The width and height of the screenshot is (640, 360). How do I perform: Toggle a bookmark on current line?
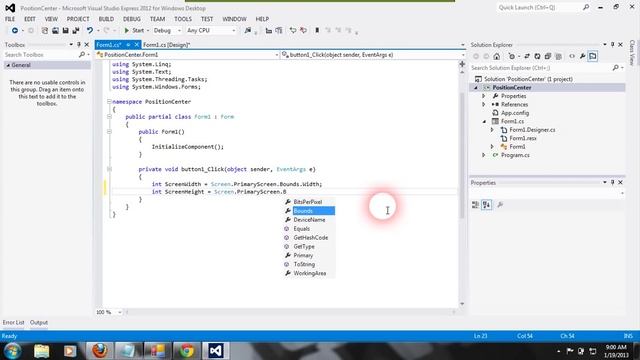pos(317,31)
